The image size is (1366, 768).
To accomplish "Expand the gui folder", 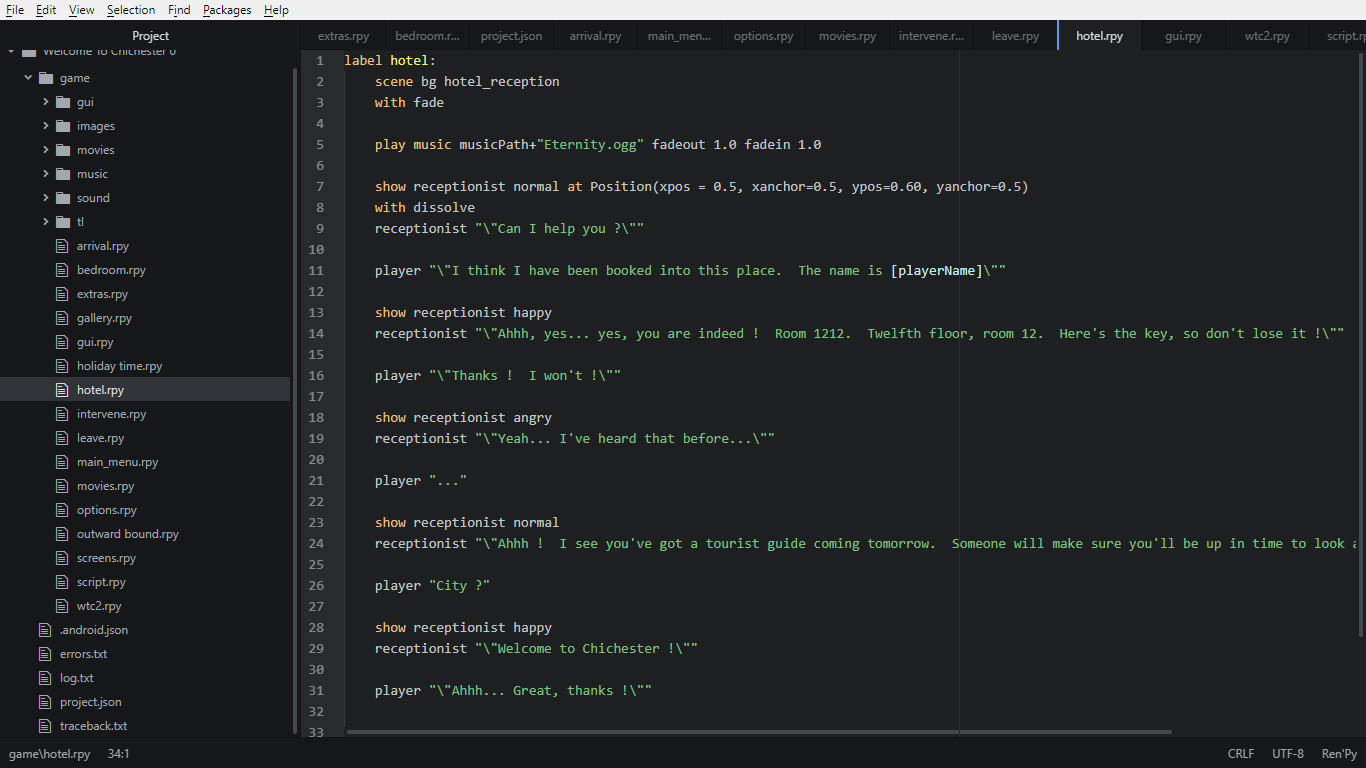I will coord(44,101).
